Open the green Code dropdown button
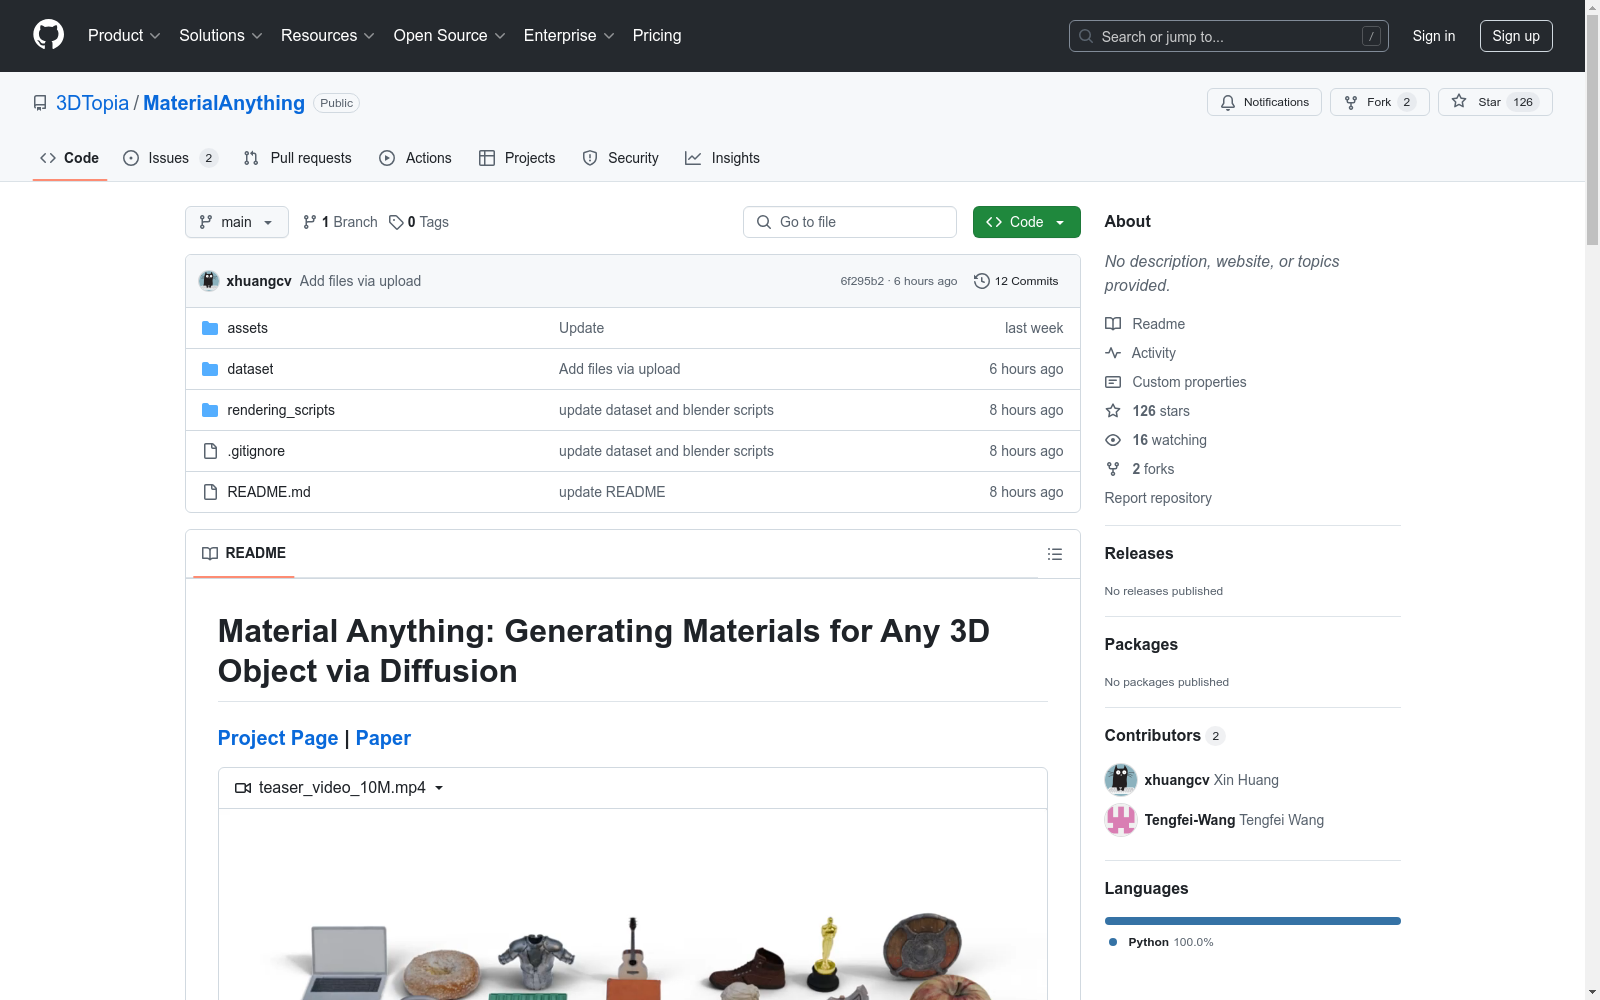This screenshot has width=1600, height=1000. tap(1026, 222)
